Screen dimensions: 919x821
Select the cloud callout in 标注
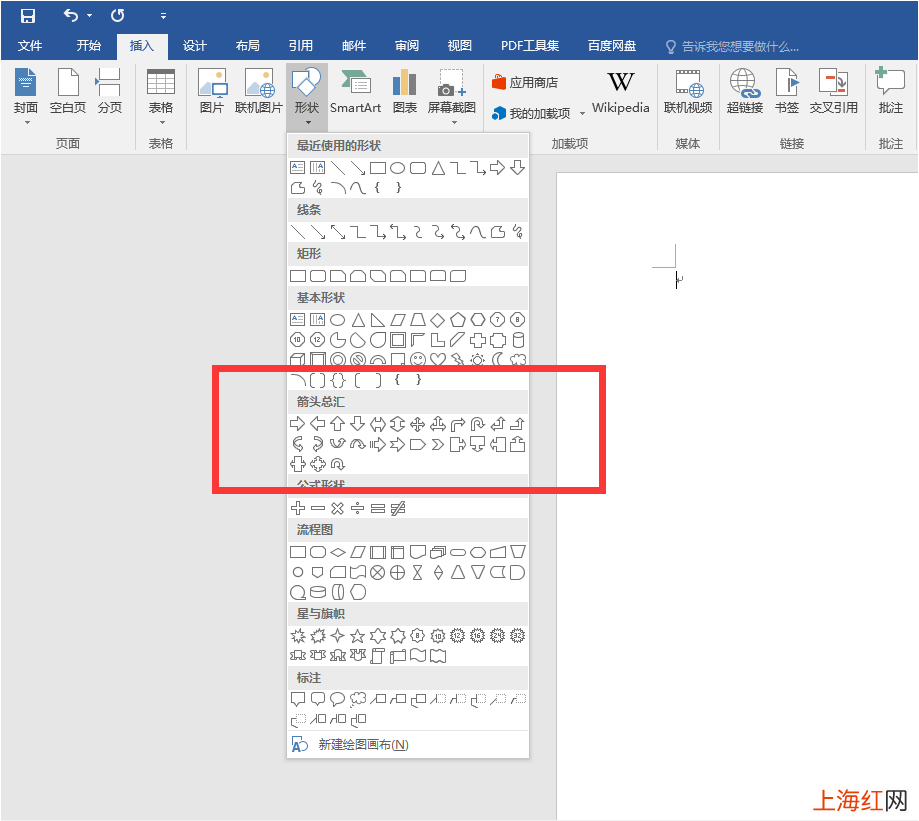tap(358, 699)
